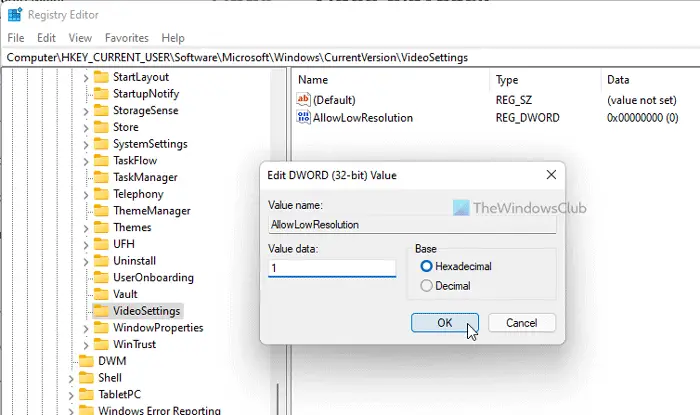Image resolution: width=700 pixels, height=415 pixels.
Task: Select the AllowLowResolution value name
Action: 362,118
